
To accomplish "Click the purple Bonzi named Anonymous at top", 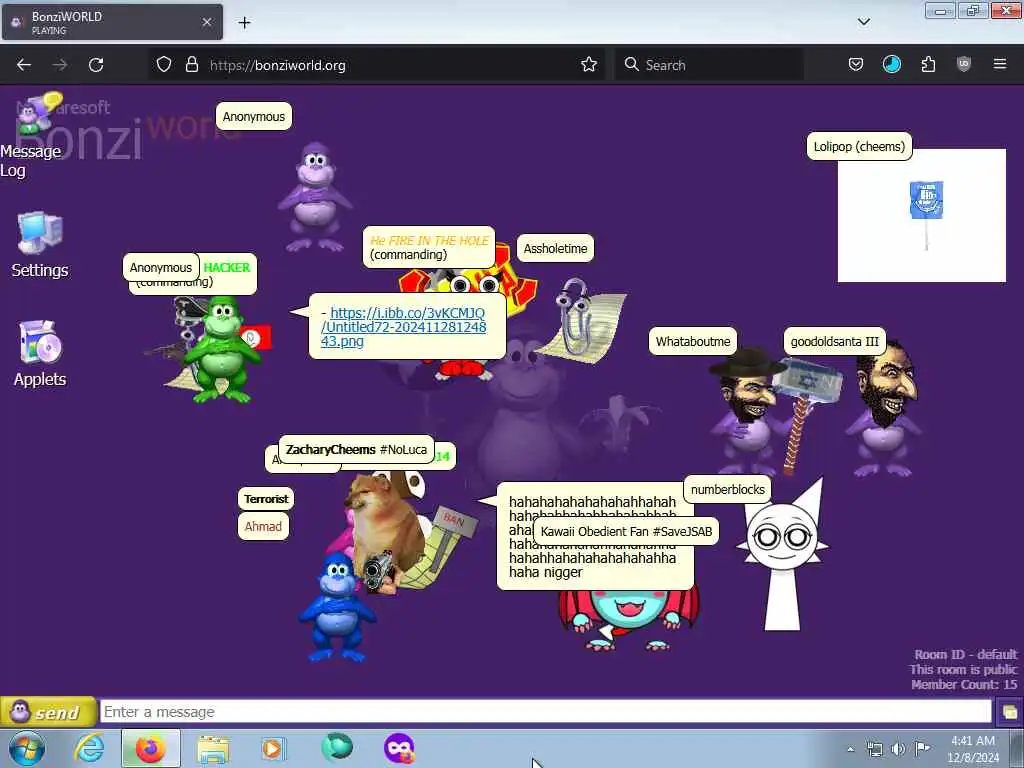I will point(315,198).
